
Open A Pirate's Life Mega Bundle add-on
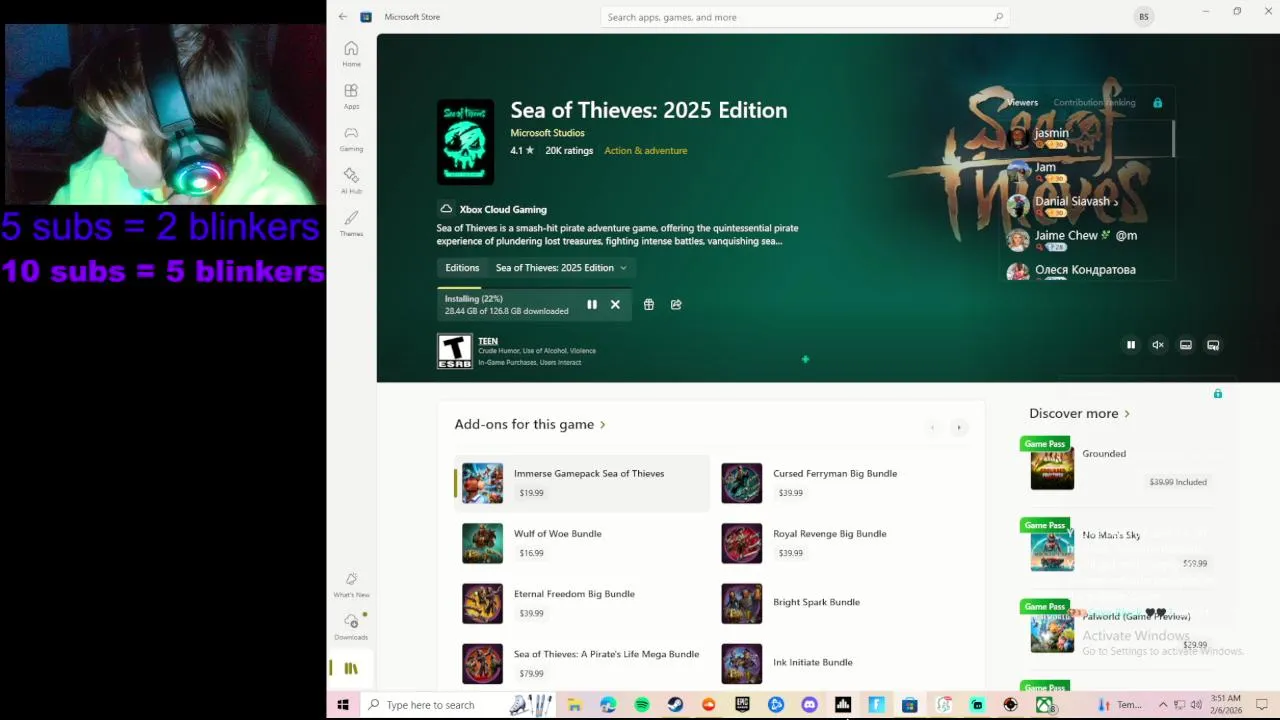point(582,663)
